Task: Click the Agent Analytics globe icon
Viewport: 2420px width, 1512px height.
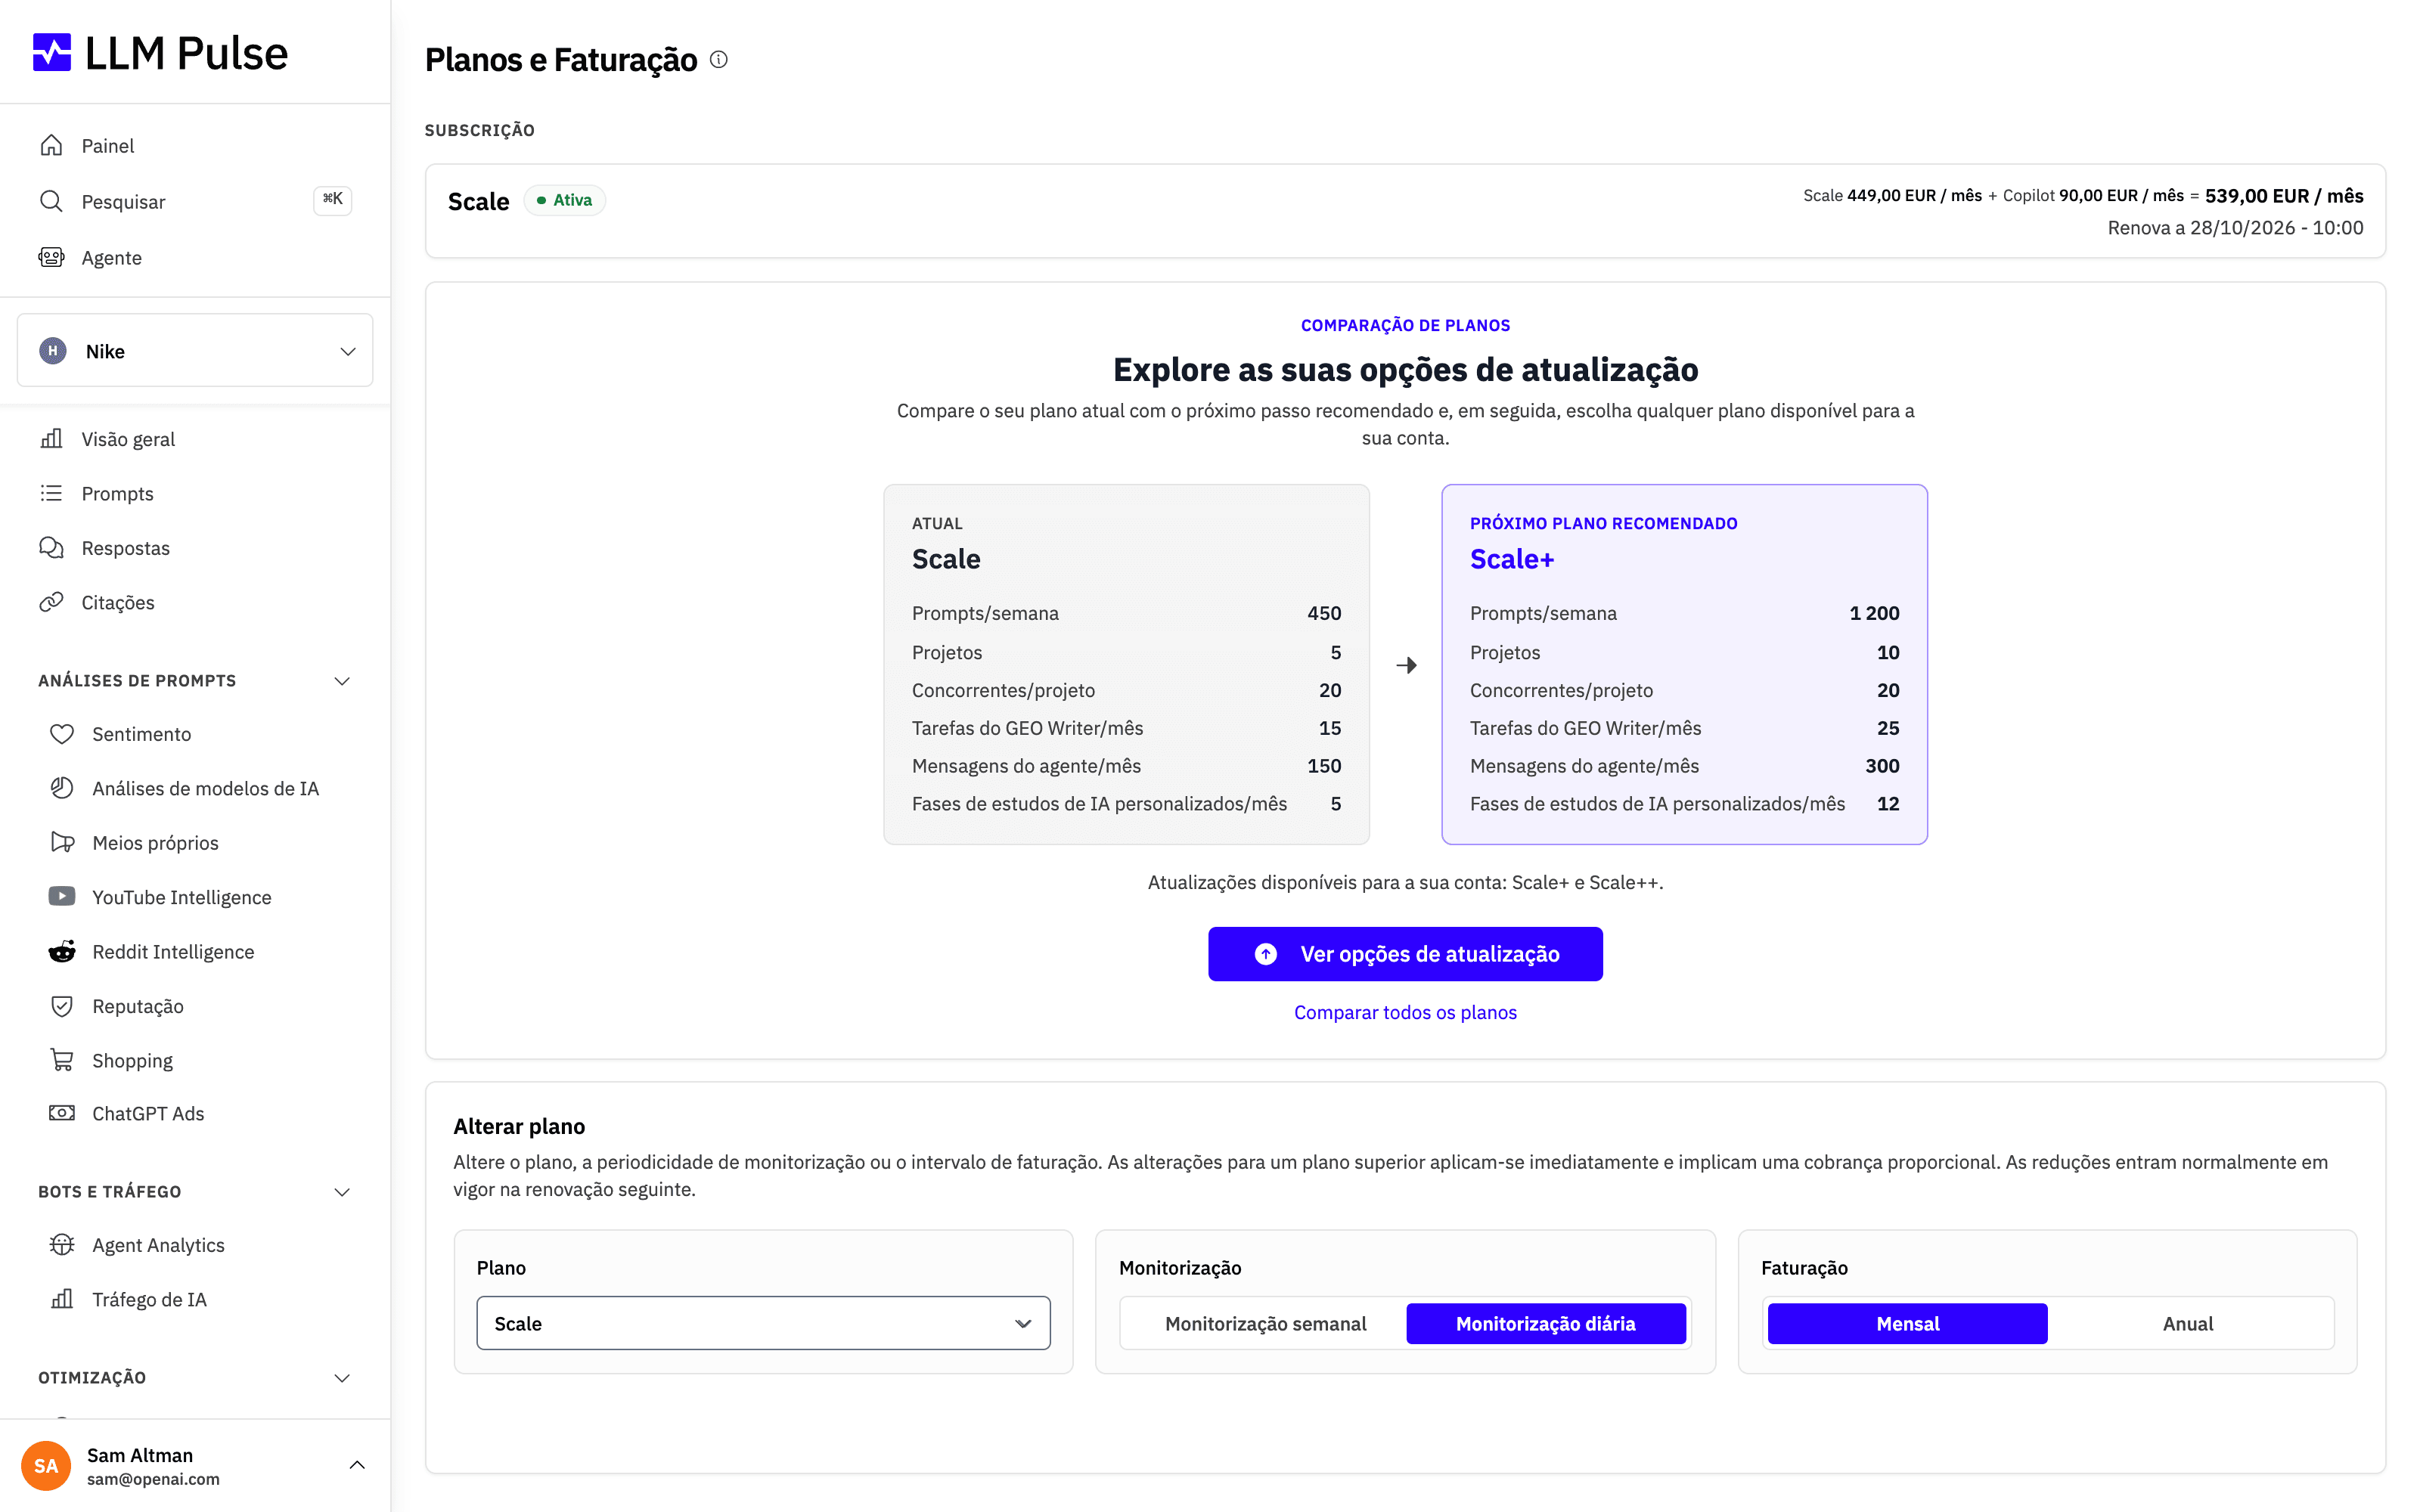Action: [x=62, y=1245]
